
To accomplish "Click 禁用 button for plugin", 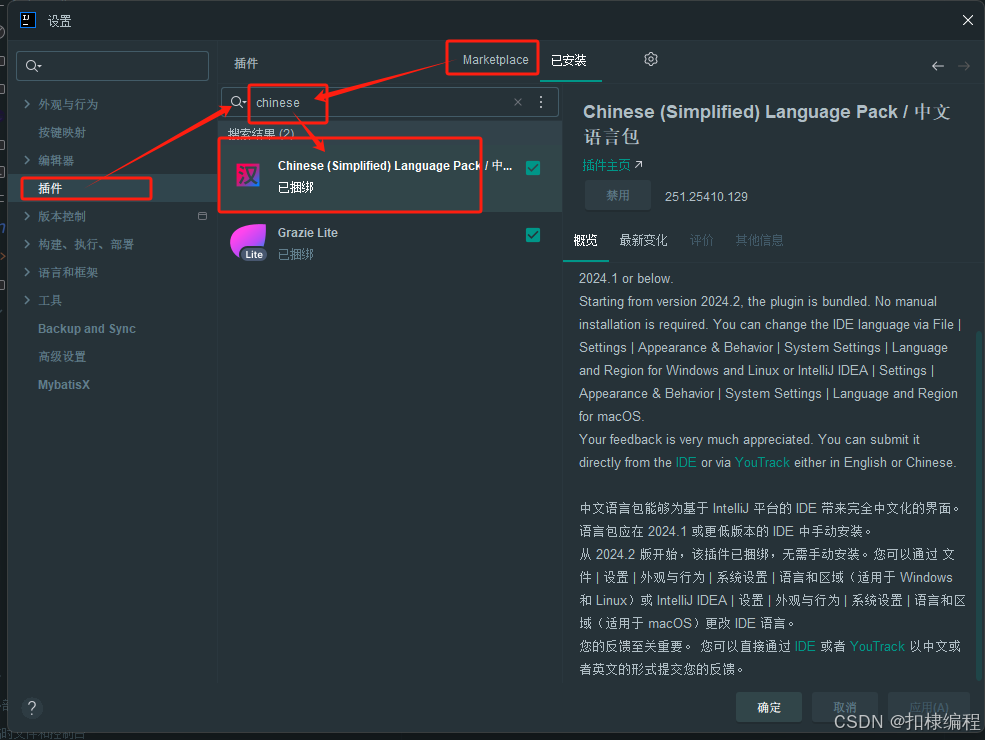I will tap(618, 195).
